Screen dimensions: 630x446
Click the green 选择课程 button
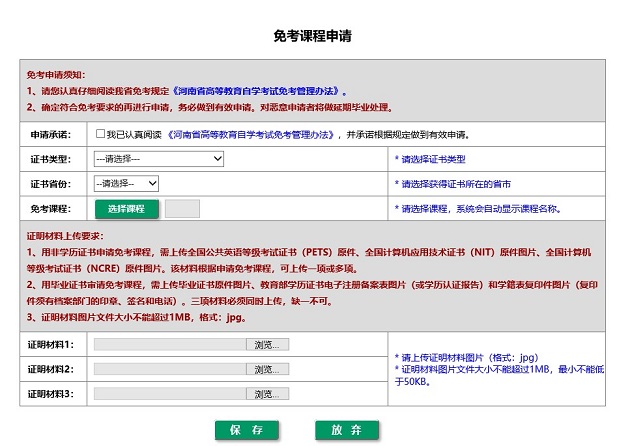tap(127, 209)
